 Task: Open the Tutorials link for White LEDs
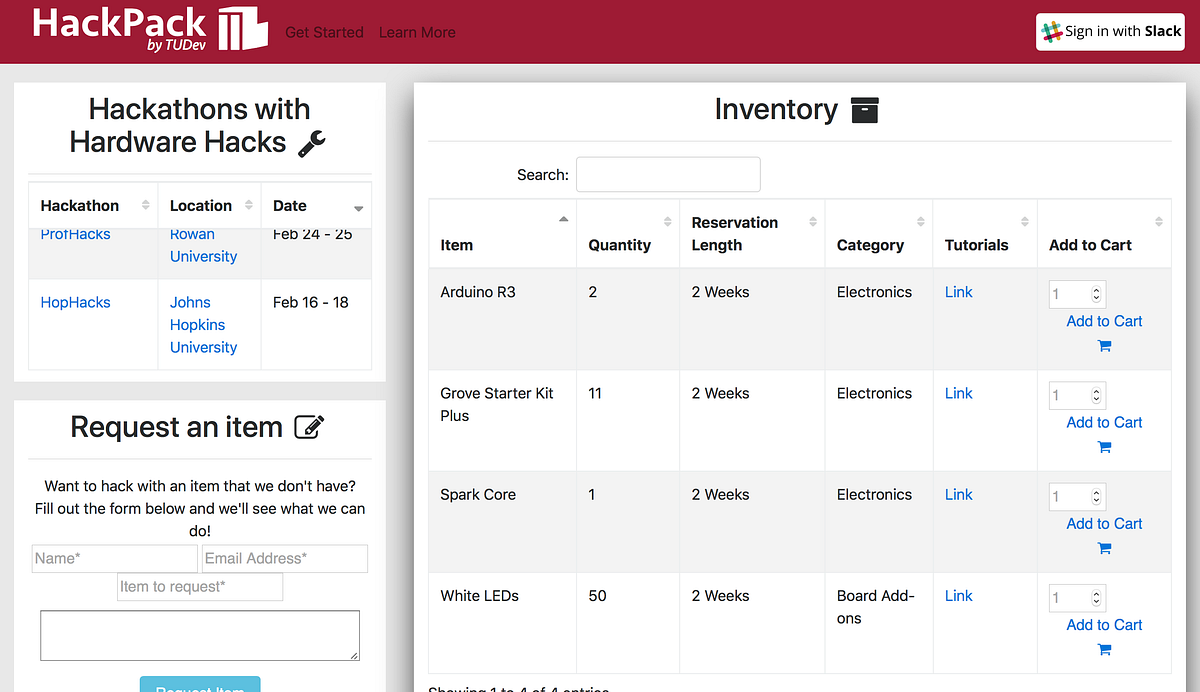[x=958, y=595]
